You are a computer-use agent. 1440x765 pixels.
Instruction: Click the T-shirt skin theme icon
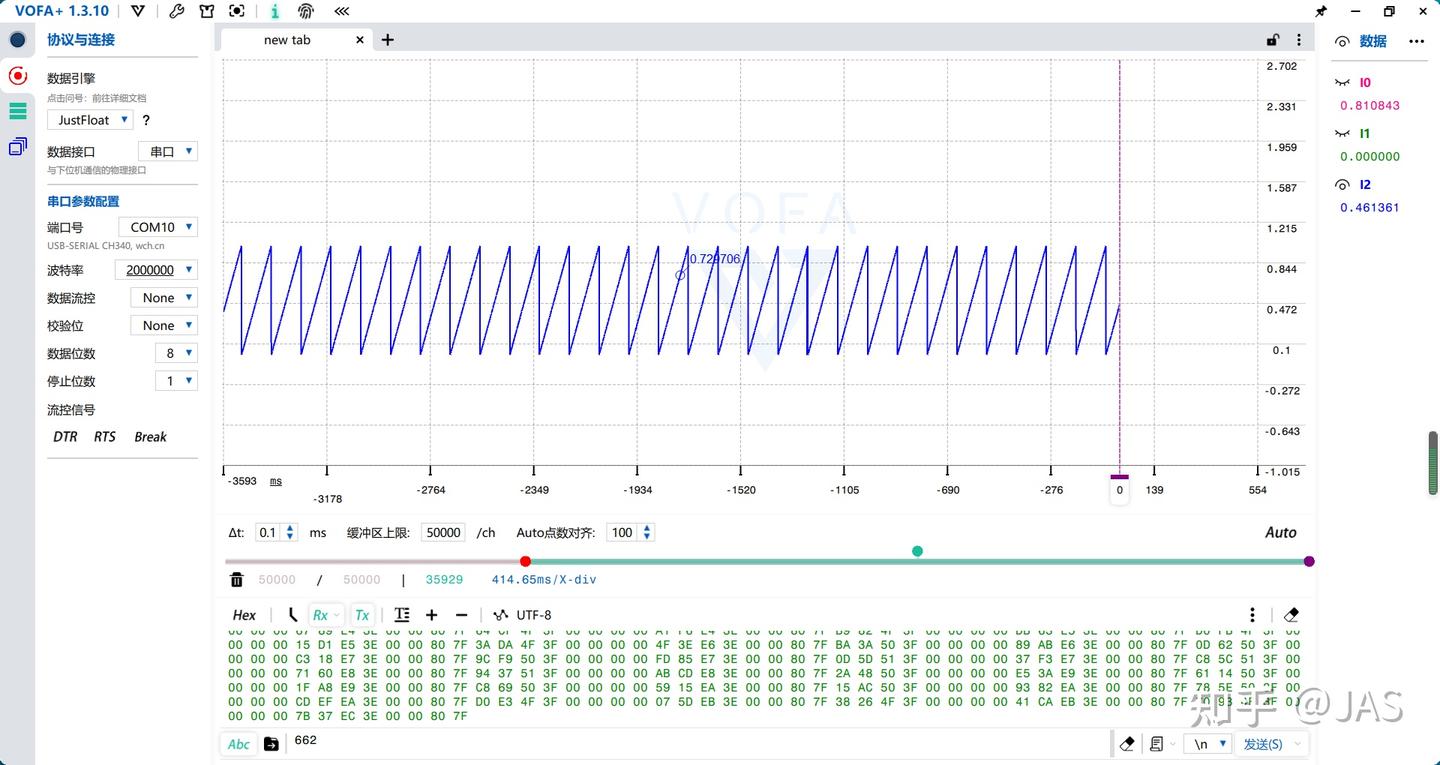[x=207, y=11]
